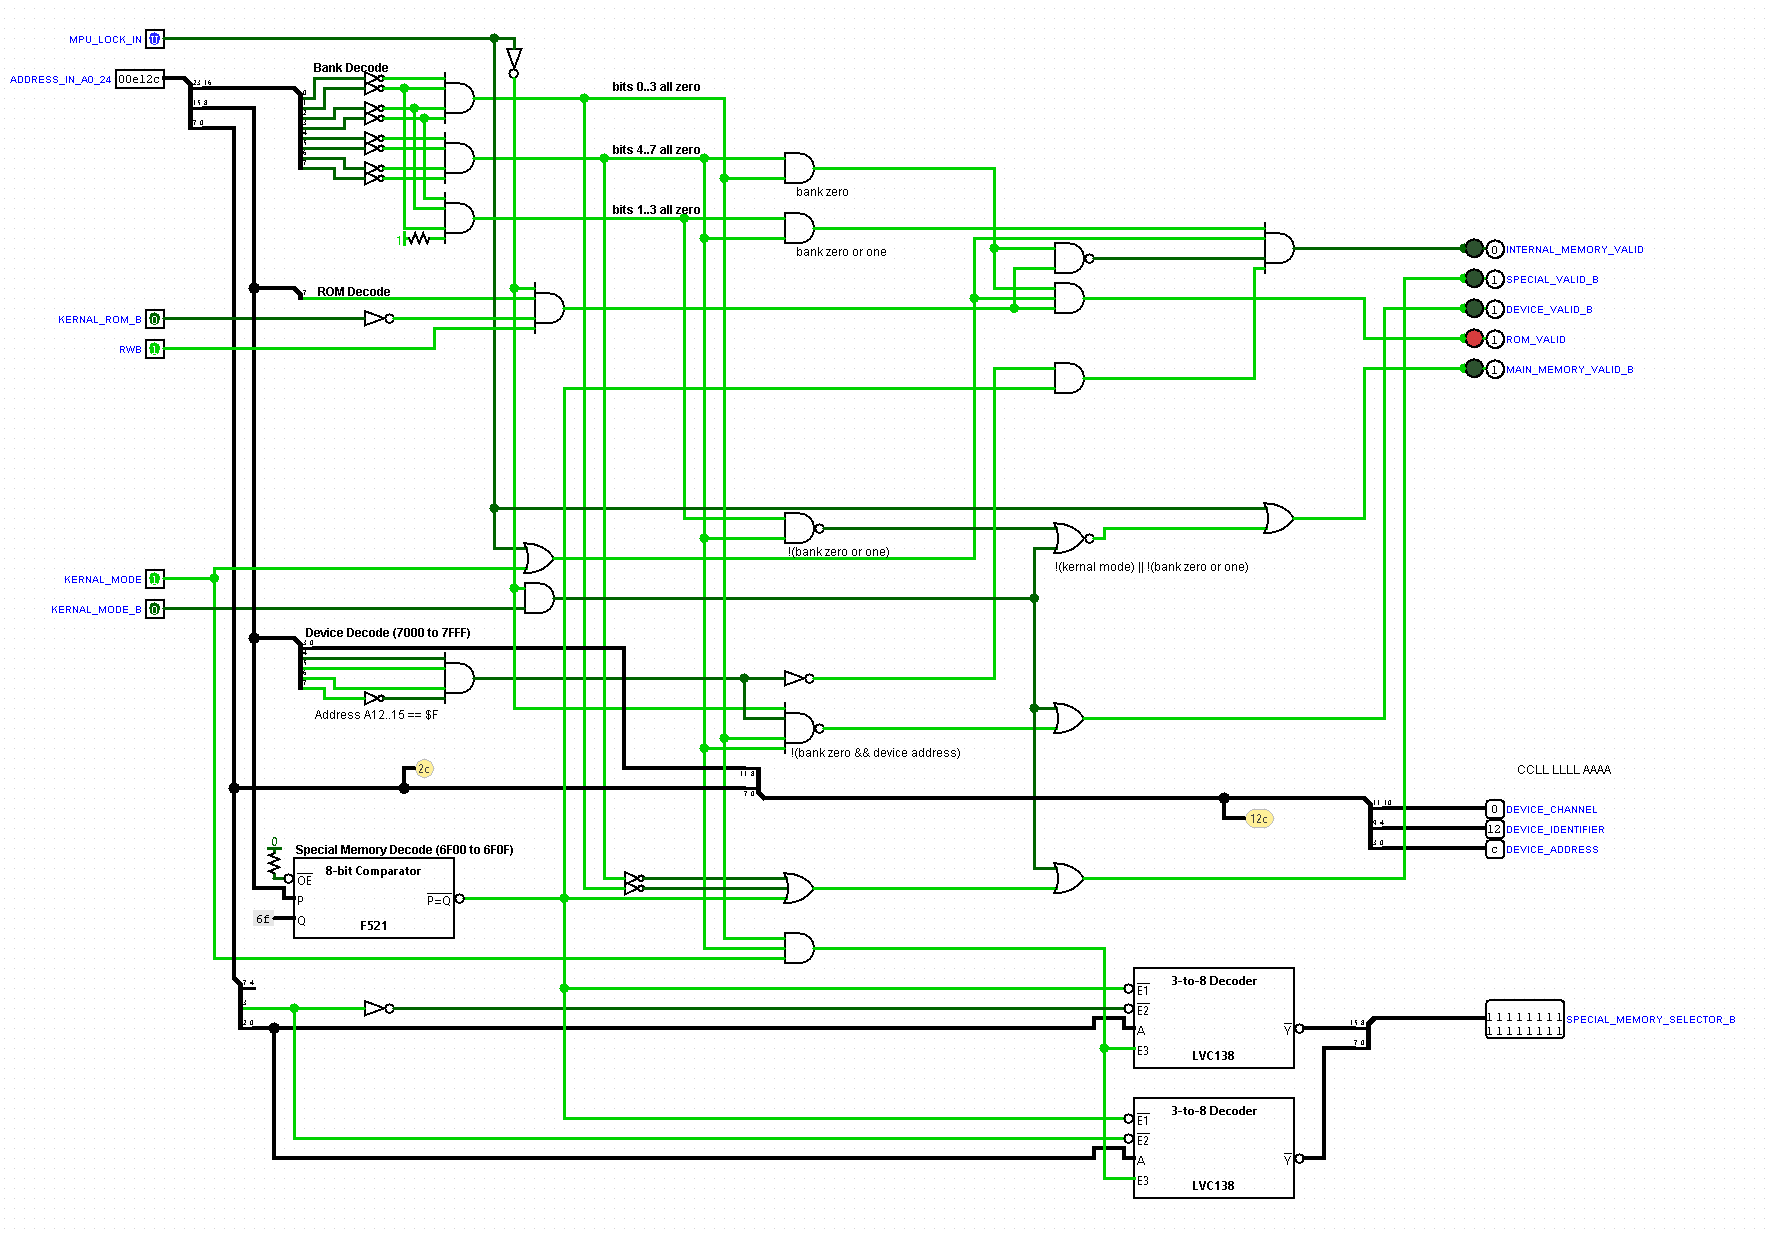Viewport: 1771px width, 1234px height.
Task: Click the 'CCLL LLLL AAAA' text label
Action: click(x=1563, y=770)
